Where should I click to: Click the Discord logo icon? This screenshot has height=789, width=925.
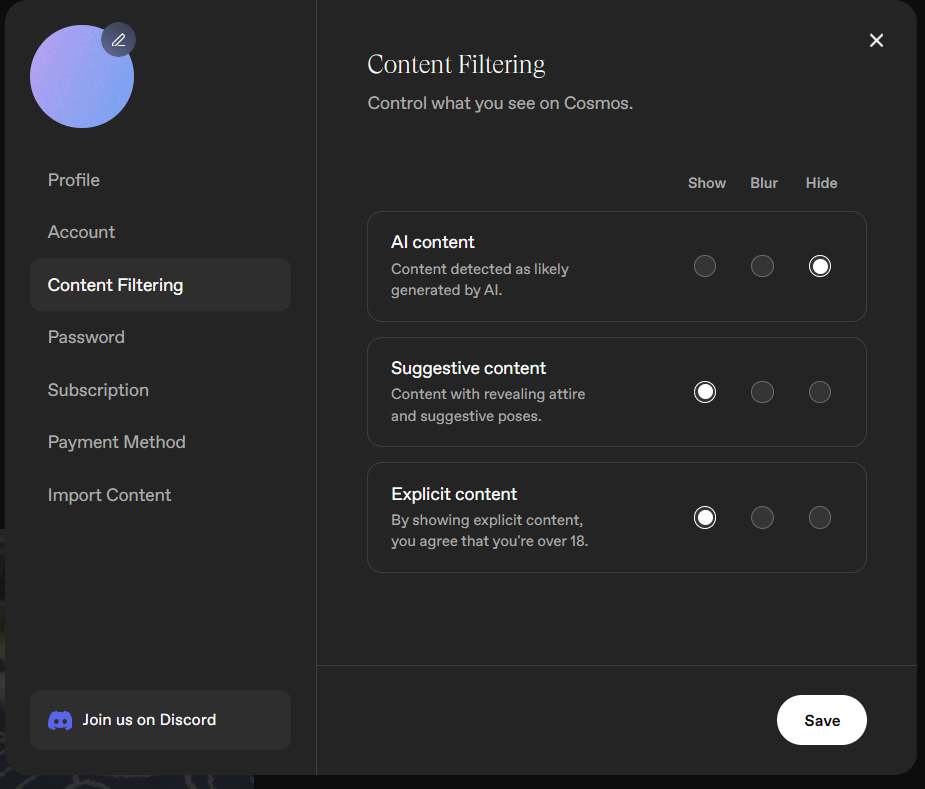[x=60, y=720]
